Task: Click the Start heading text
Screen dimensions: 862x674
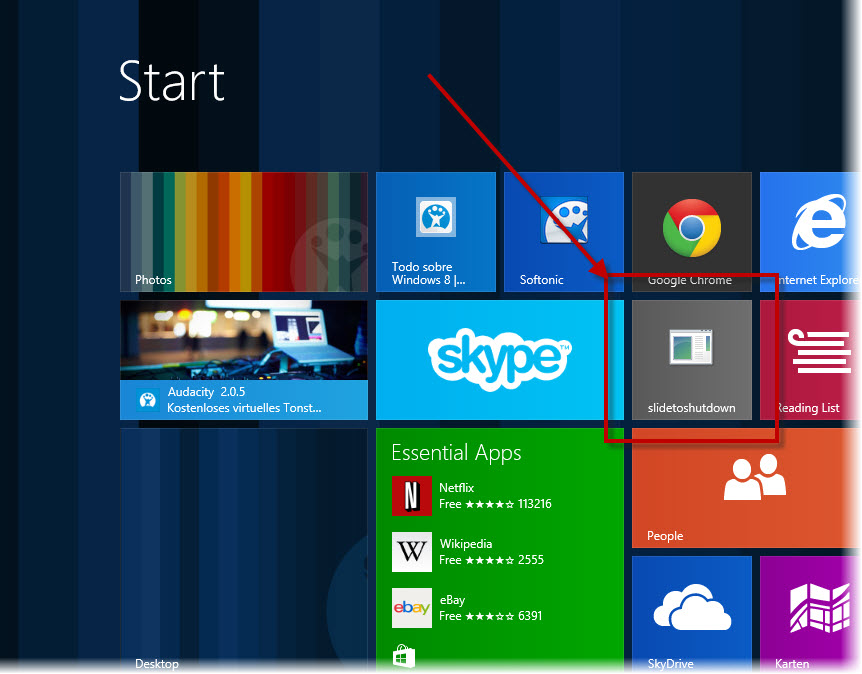Action: coord(171,81)
